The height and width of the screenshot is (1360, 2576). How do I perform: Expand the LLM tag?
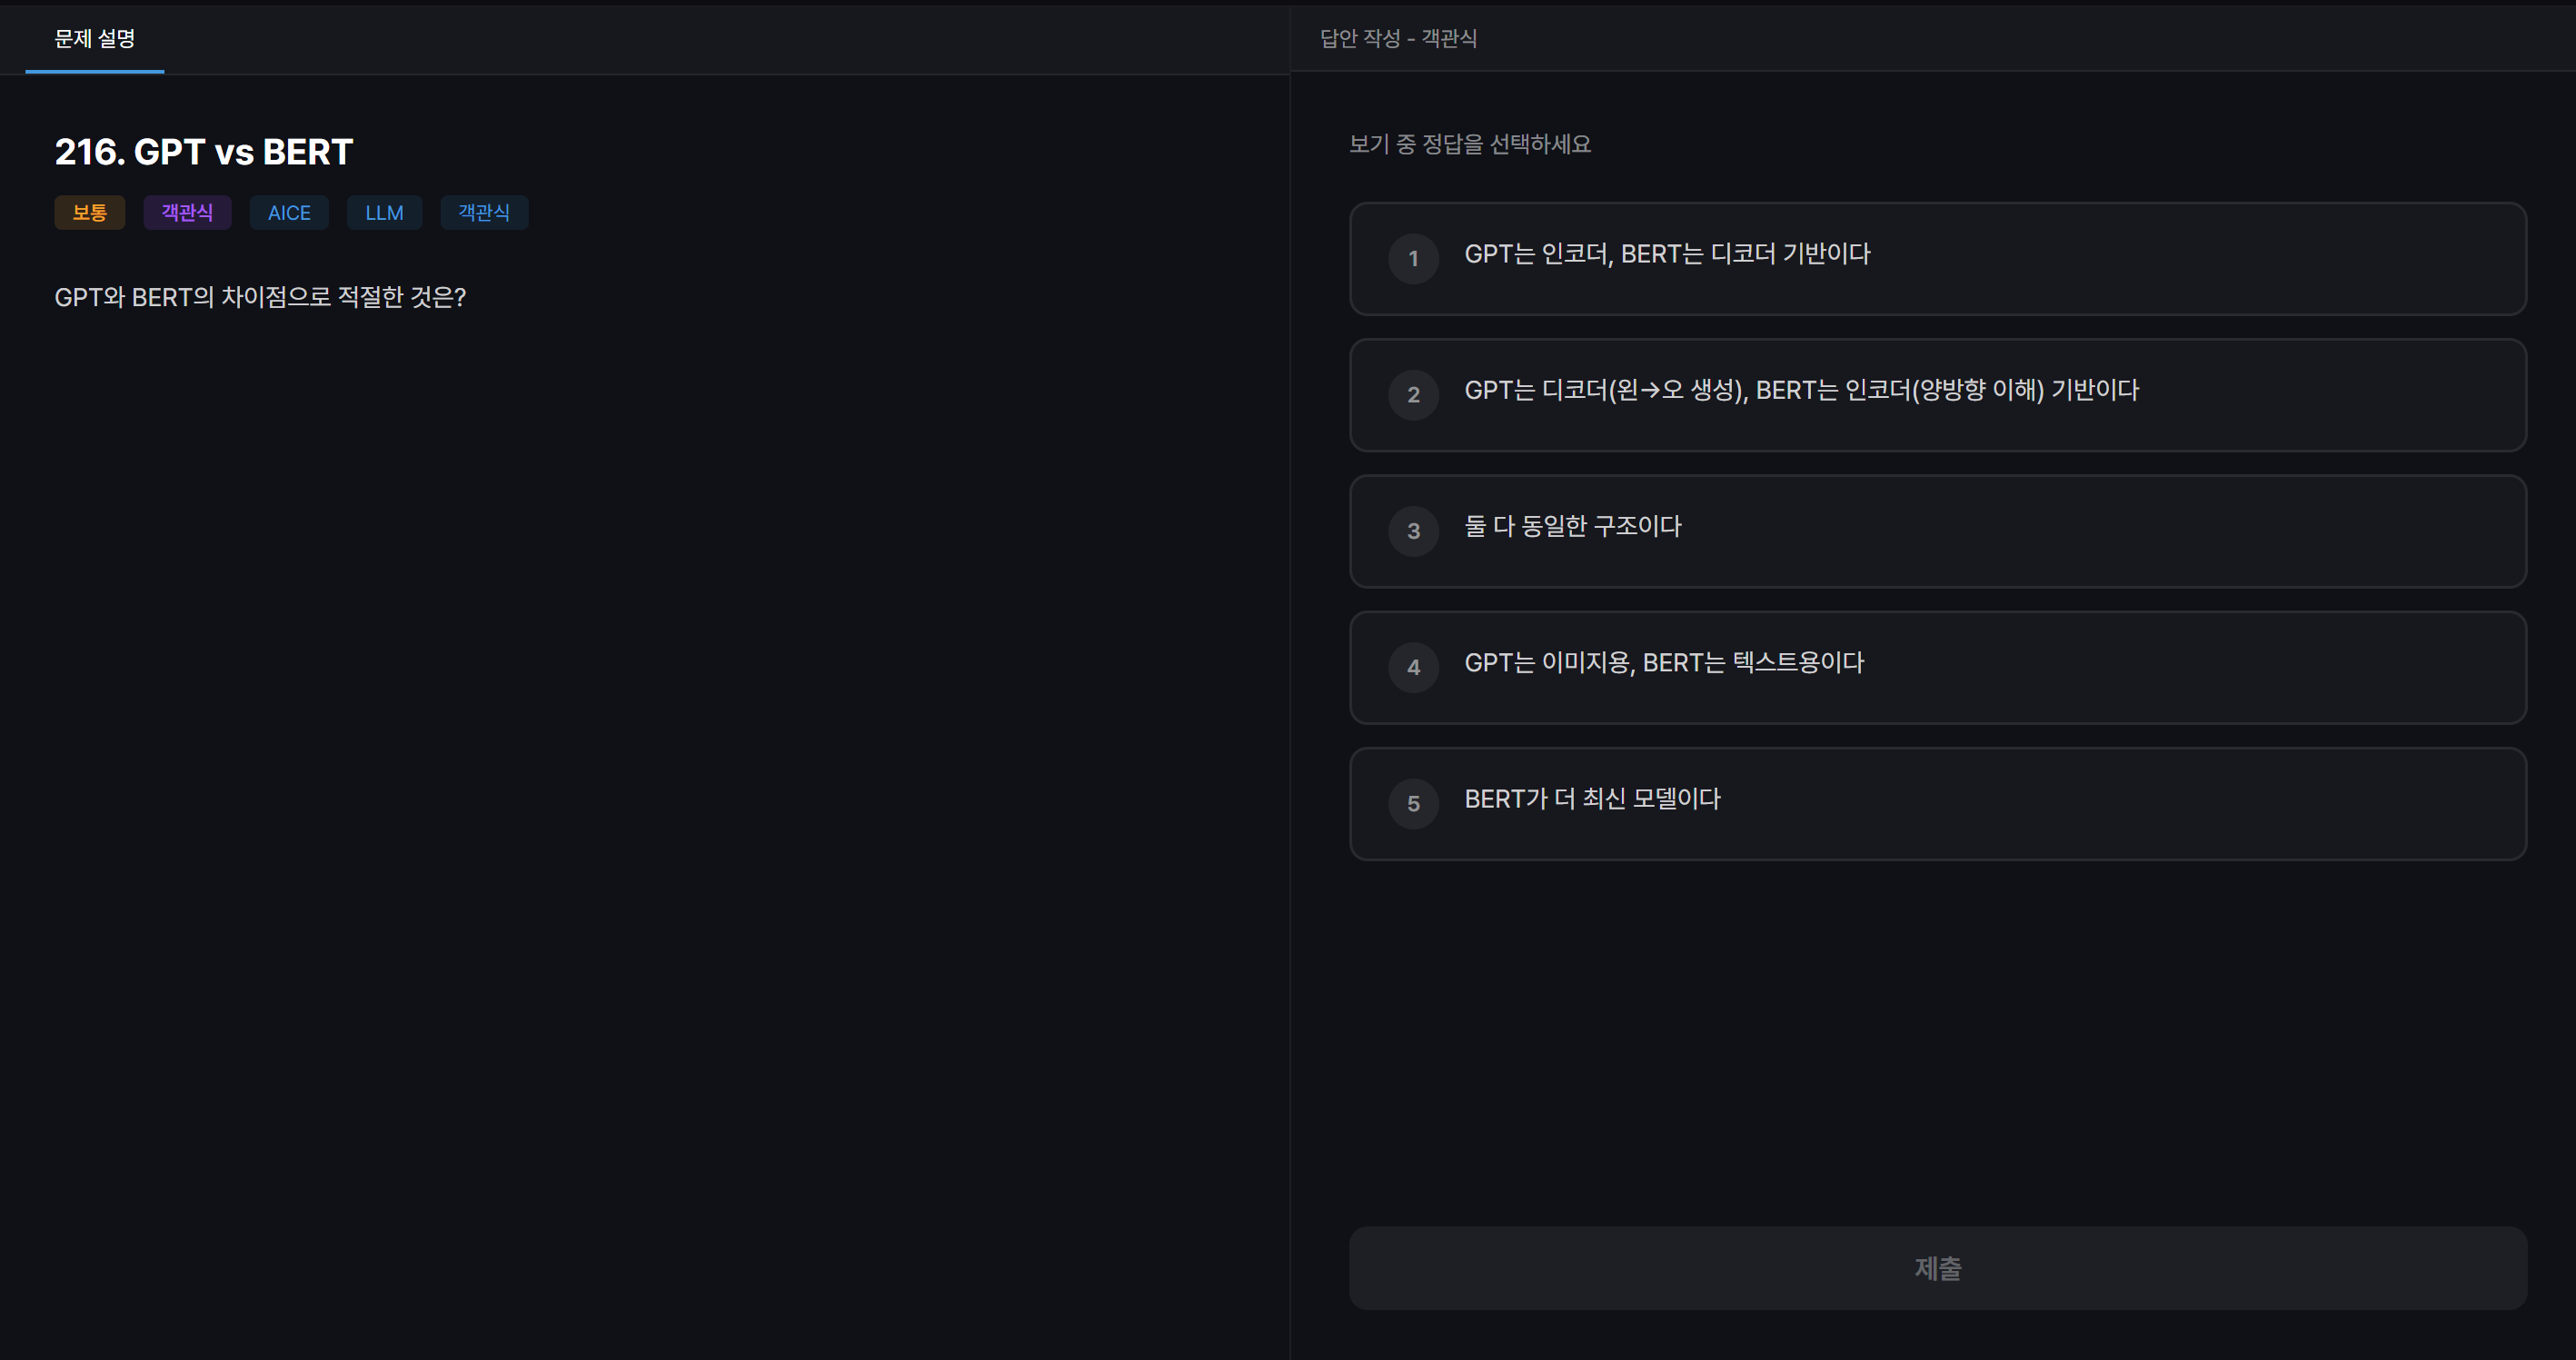384,212
